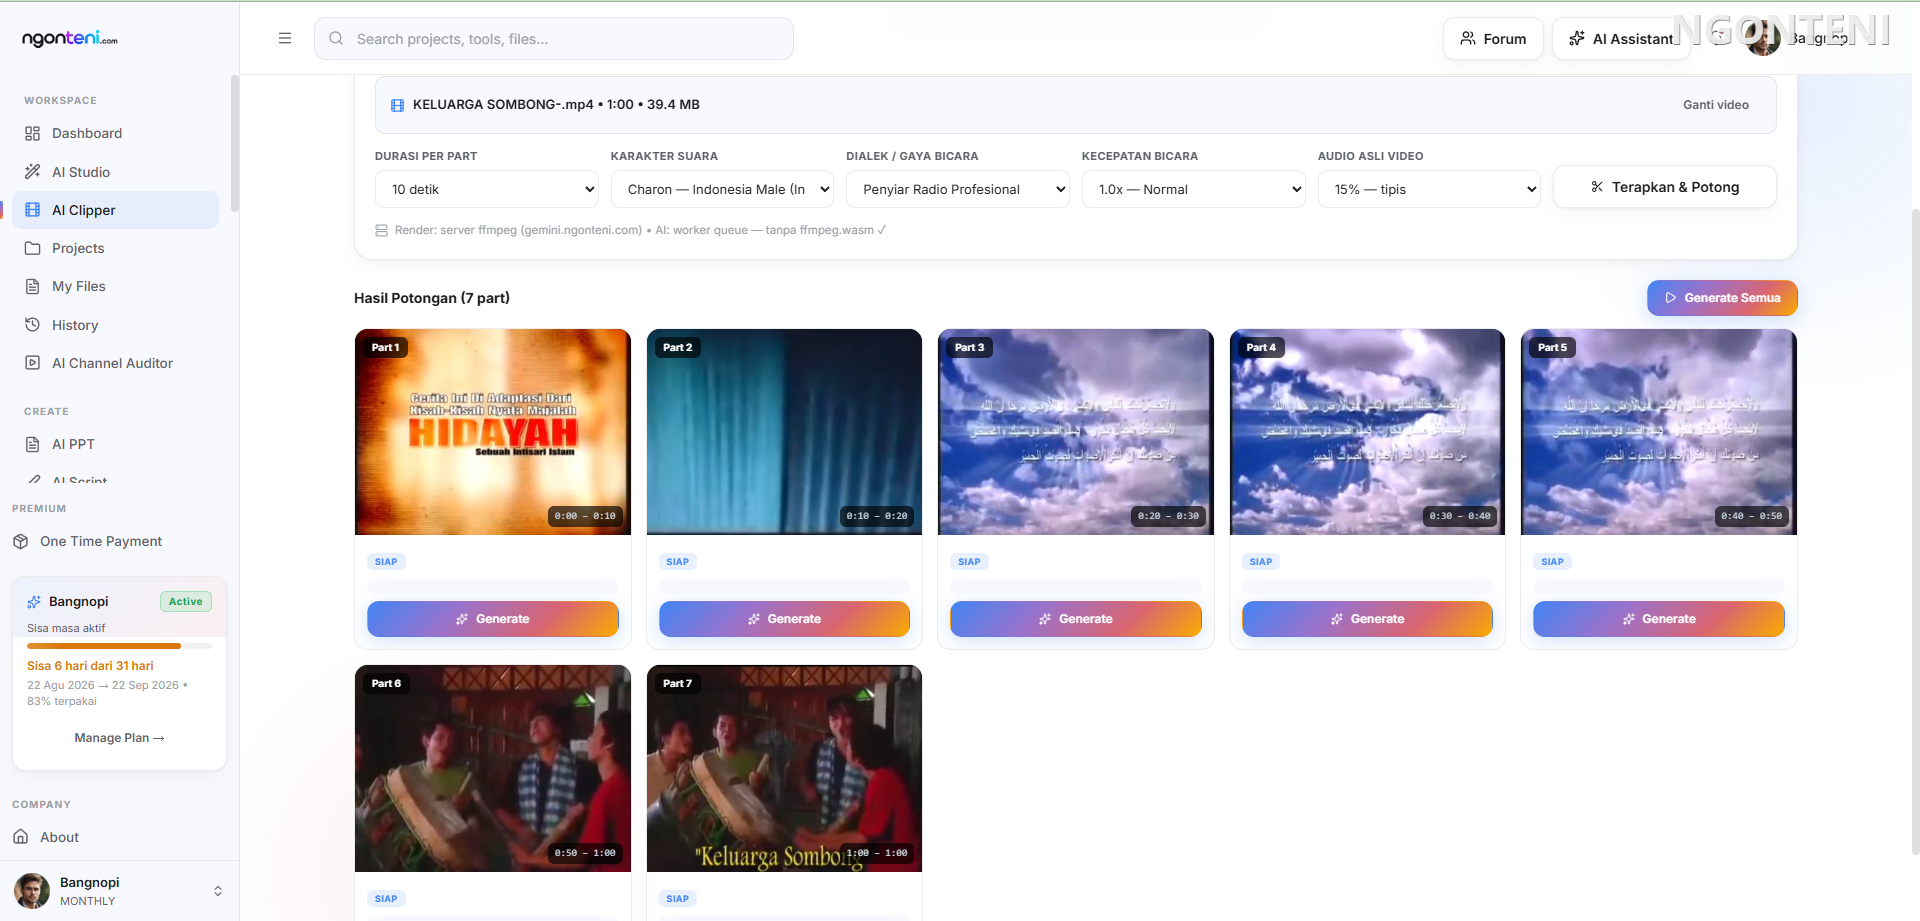Click the search magnifier icon
This screenshot has height=921, width=1920.
pyautogui.click(x=336, y=38)
